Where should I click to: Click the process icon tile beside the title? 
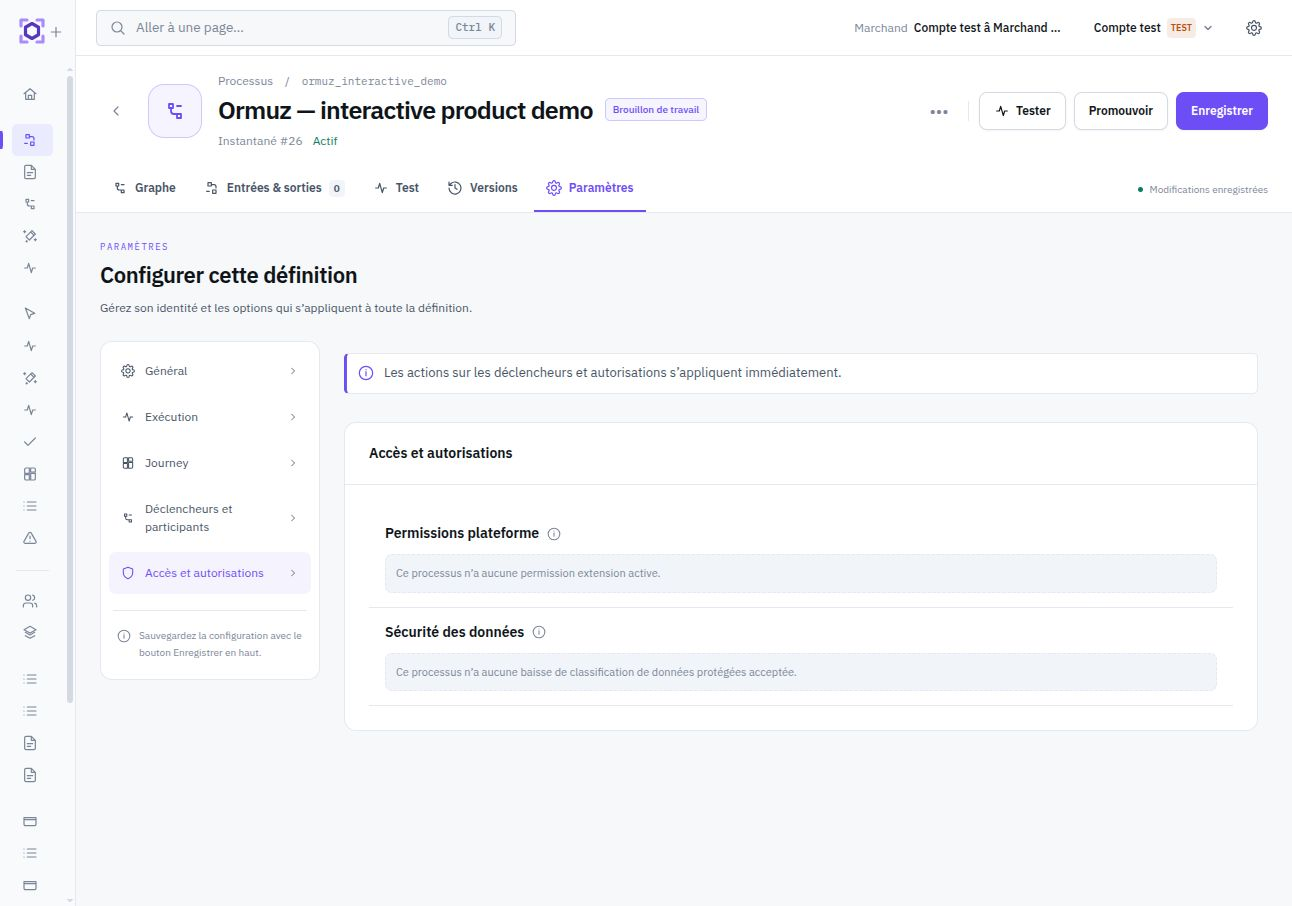click(x=175, y=111)
